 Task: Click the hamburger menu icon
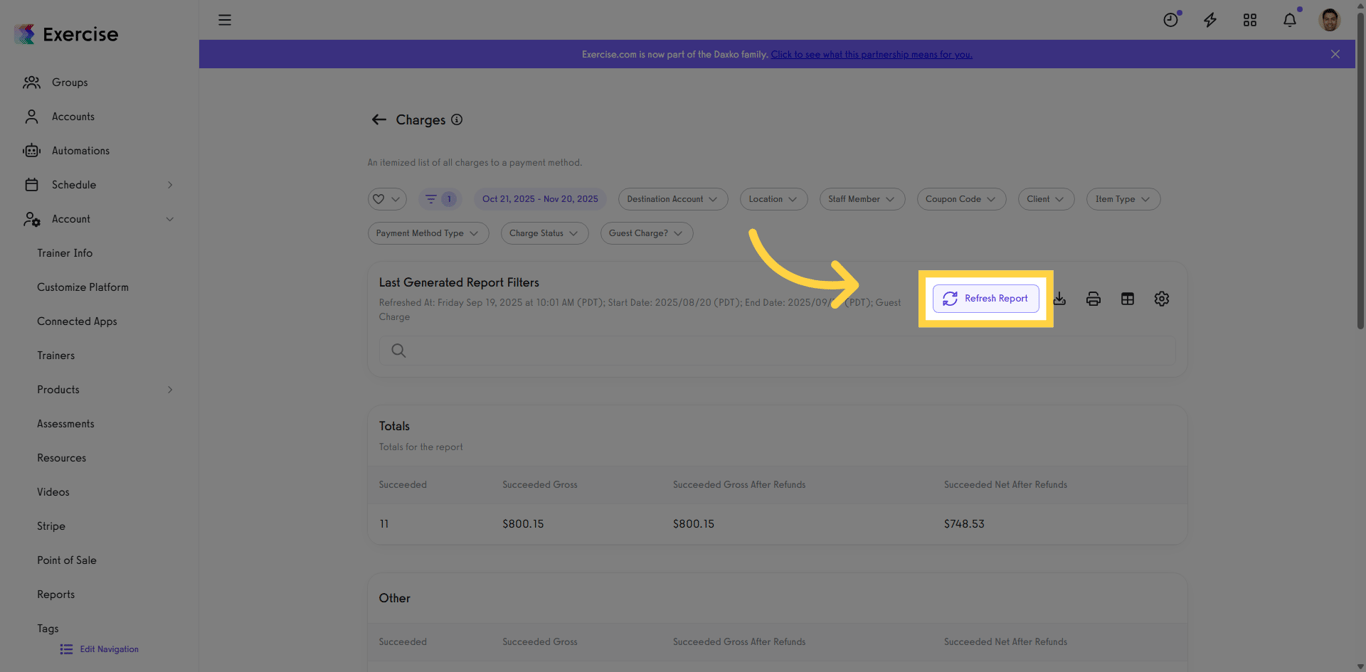[x=224, y=20]
